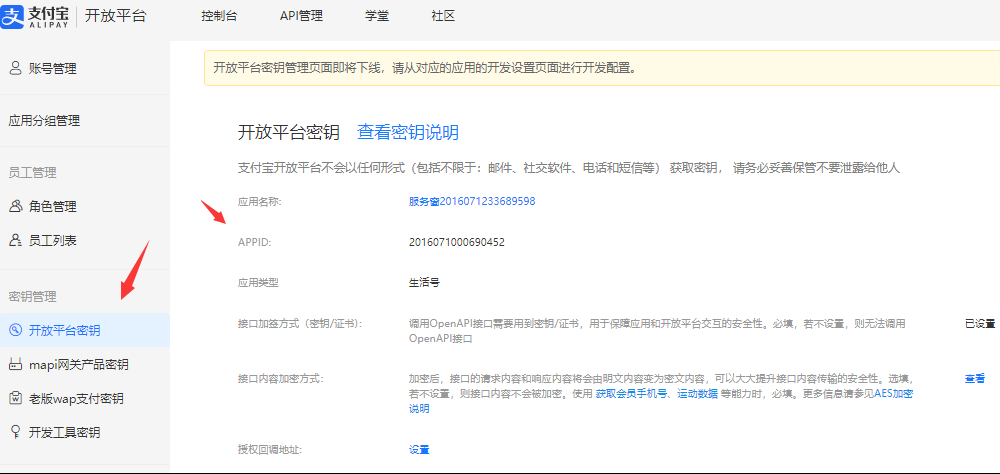Click 查看 for 接口内容加密方式
Screen dimensions: 1000x474
pyautogui.click(x=974, y=379)
